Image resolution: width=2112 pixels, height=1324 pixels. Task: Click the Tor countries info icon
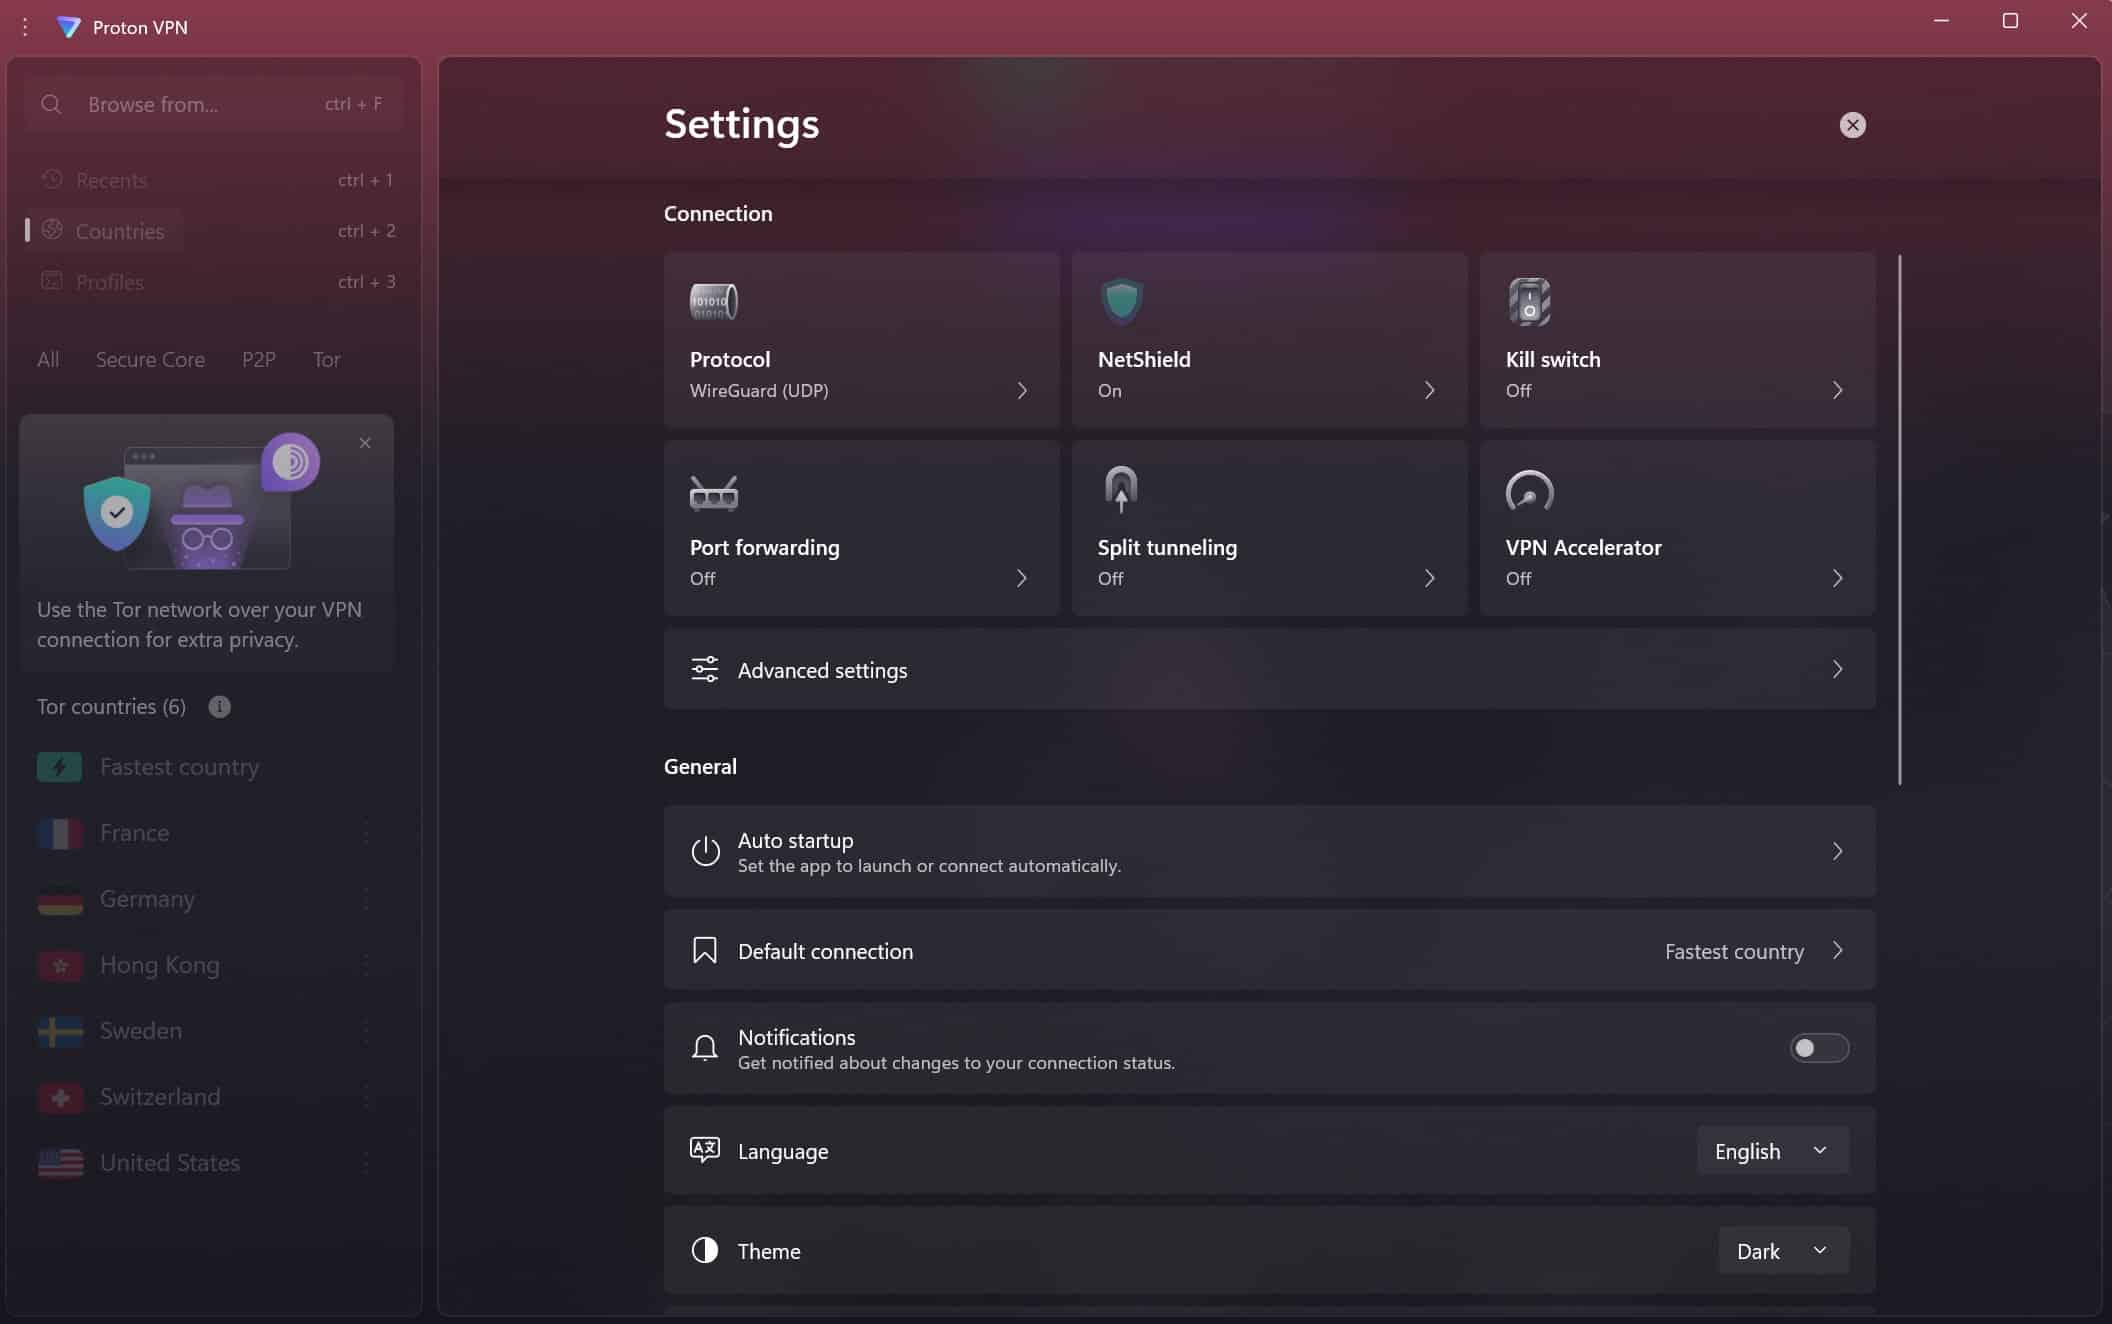coord(220,707)
